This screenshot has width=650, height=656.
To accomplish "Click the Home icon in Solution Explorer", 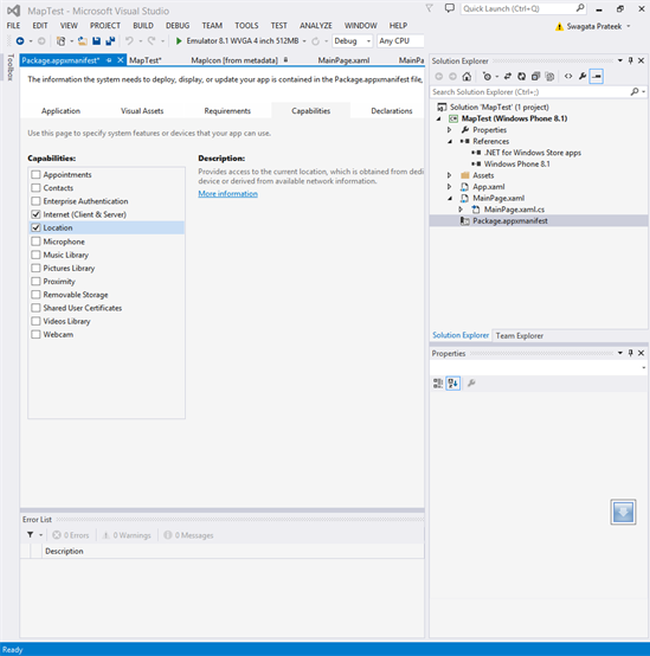I will (x=467, y=76).
